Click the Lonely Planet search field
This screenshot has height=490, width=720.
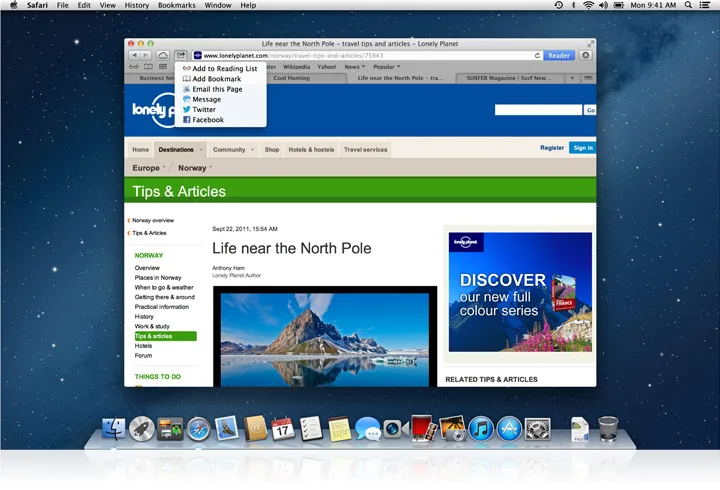pyautogui.click(x=538, y=110)
